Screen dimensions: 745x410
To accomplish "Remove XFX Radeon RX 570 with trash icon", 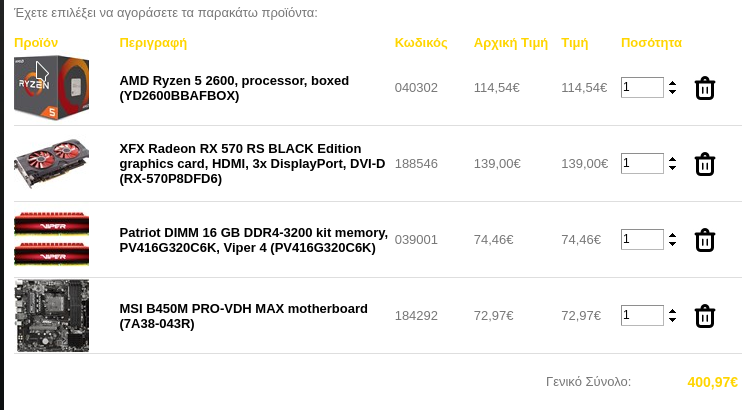I will 705,164.
